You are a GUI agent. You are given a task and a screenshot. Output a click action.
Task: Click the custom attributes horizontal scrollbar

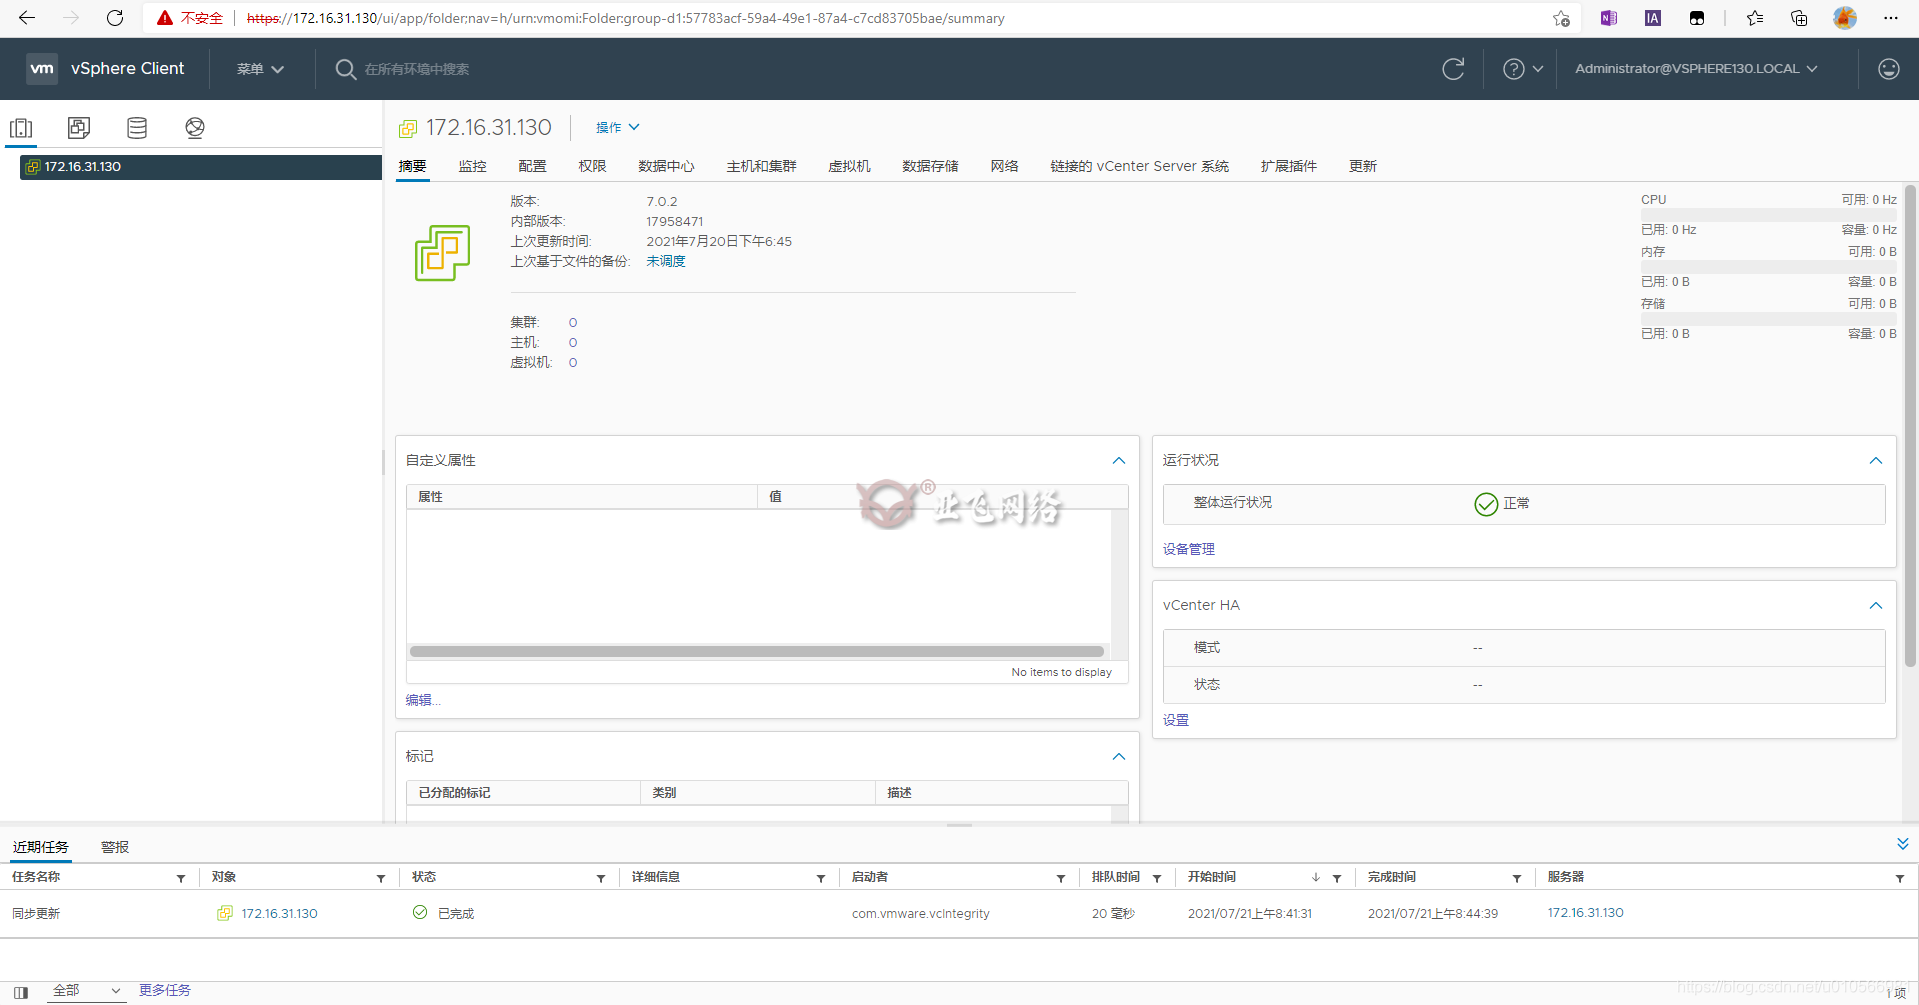coord(757,651)
